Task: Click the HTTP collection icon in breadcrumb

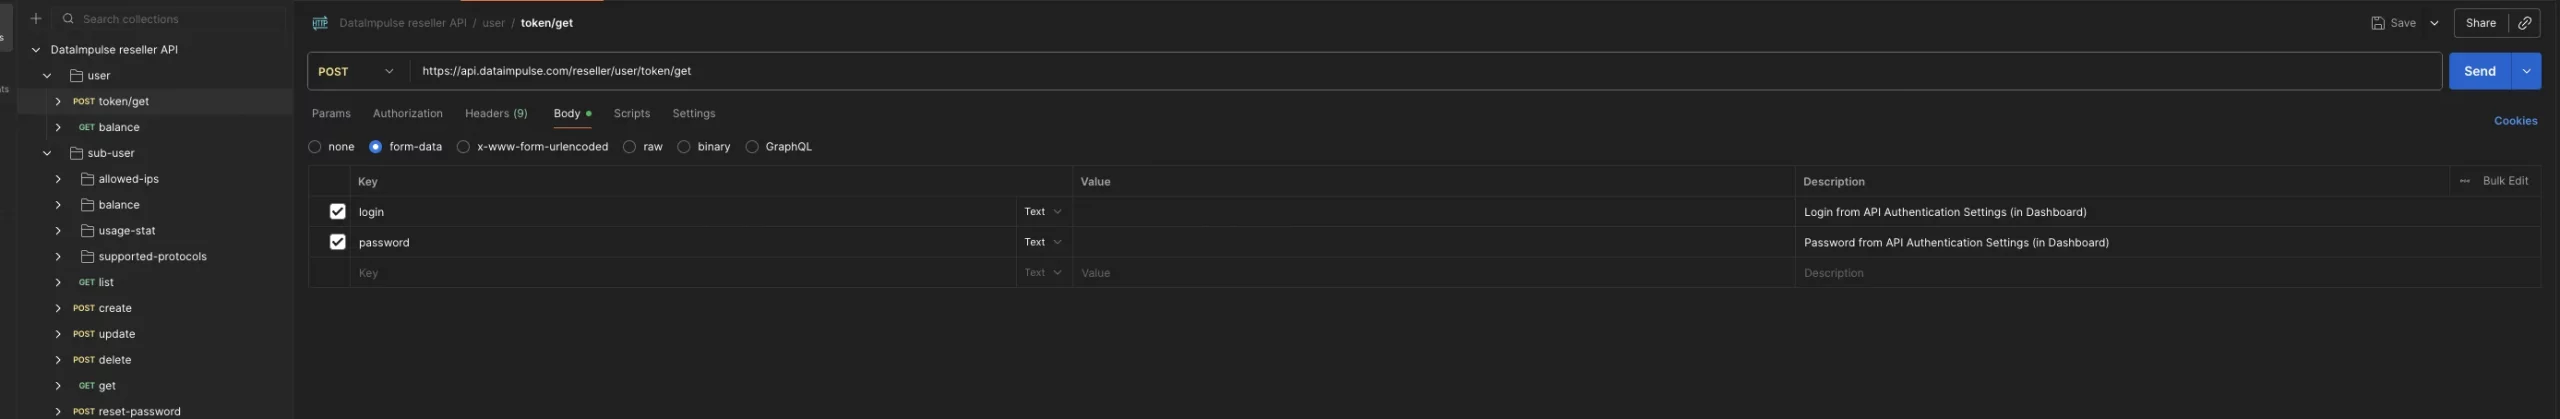Action: [x=320, y=23]
